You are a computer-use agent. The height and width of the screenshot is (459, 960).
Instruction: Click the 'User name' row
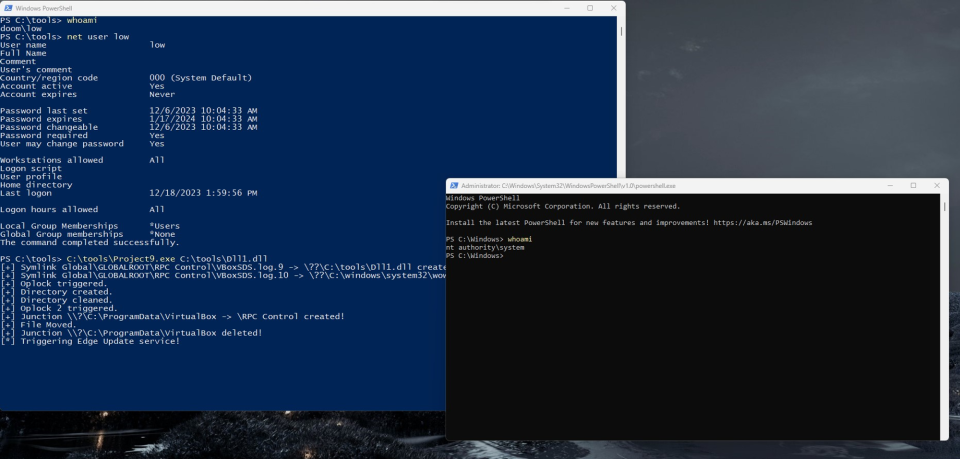(x=83, y=45)
